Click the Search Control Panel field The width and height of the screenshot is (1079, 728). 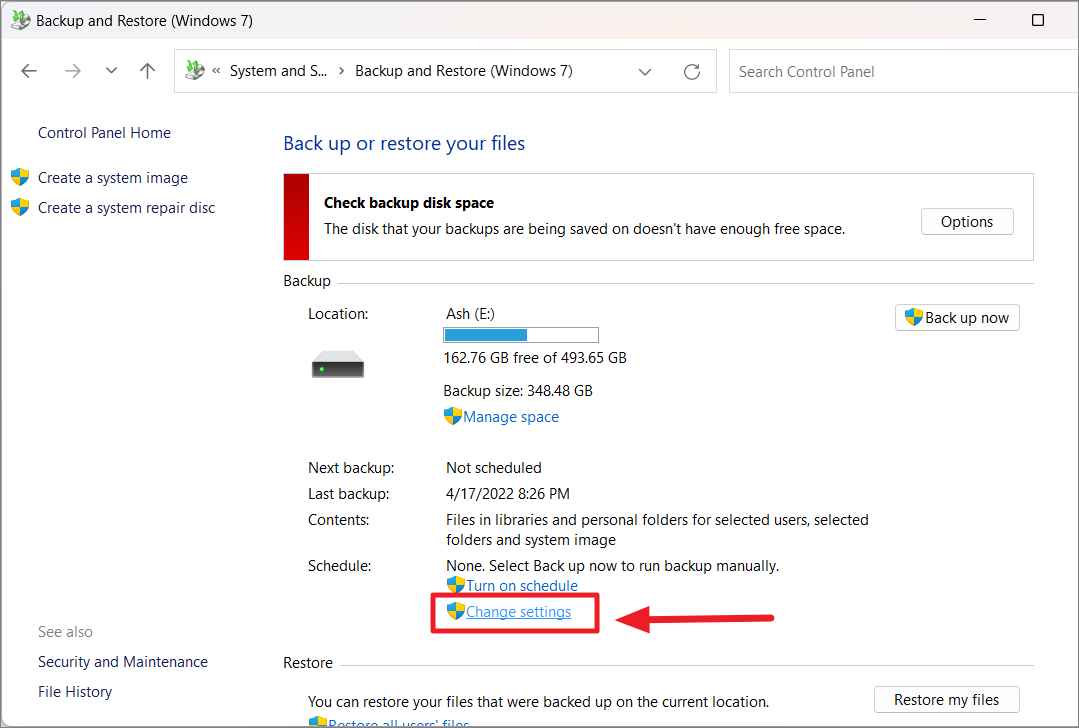895,72
